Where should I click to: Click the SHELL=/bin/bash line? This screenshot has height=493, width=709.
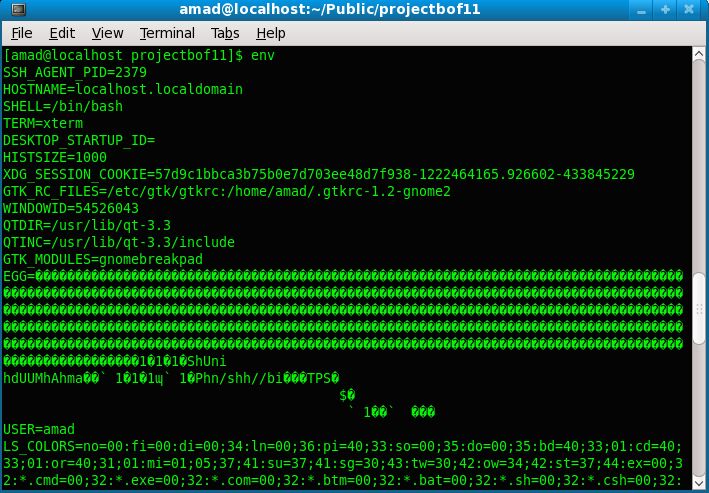pos(63,106)
